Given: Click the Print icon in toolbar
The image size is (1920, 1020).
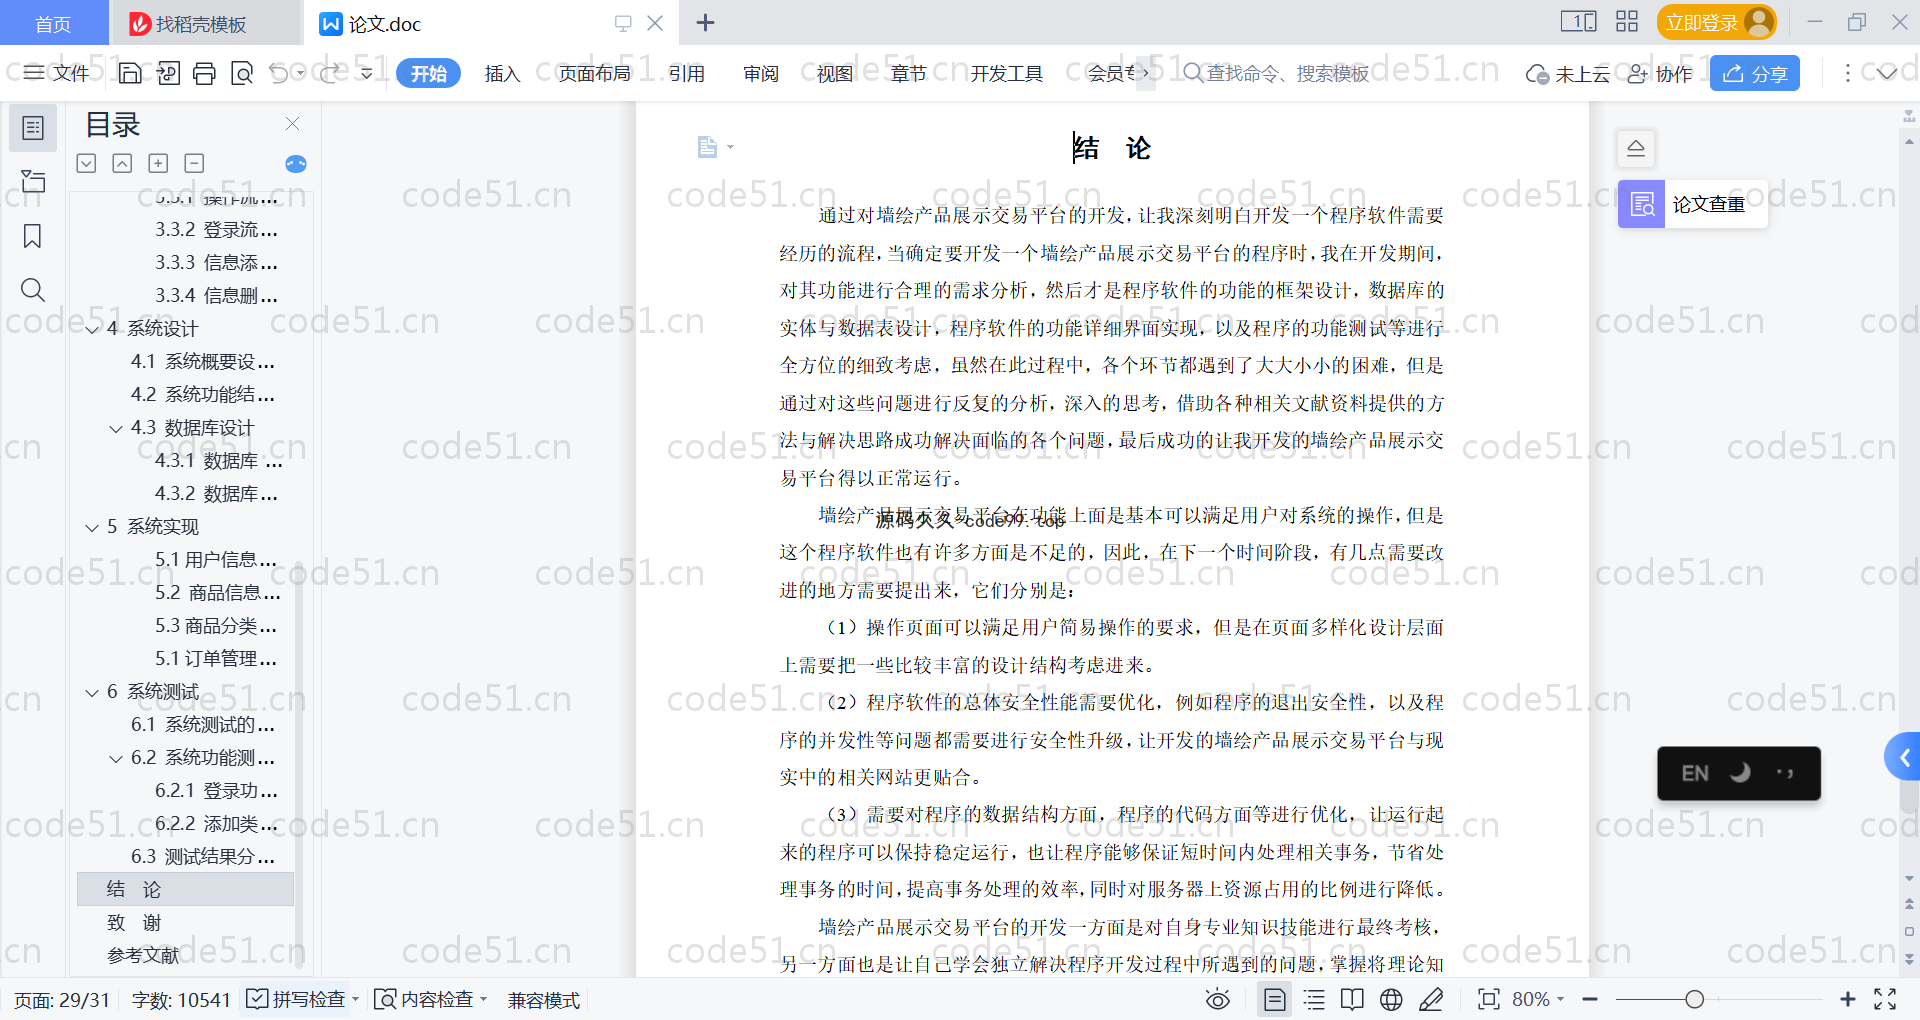Looking at the screenshot, I should 205,73.
